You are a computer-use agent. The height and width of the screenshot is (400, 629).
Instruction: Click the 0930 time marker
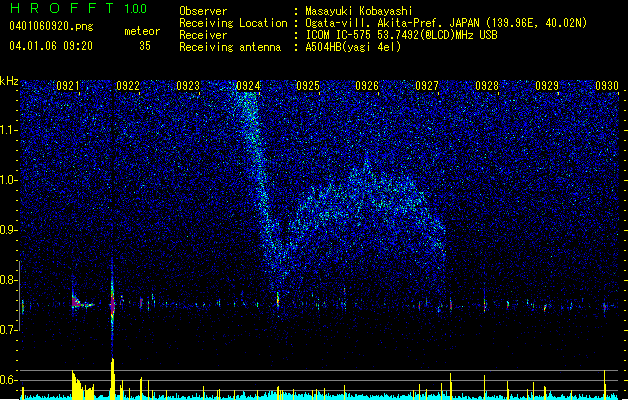click(x=607, y=86)
